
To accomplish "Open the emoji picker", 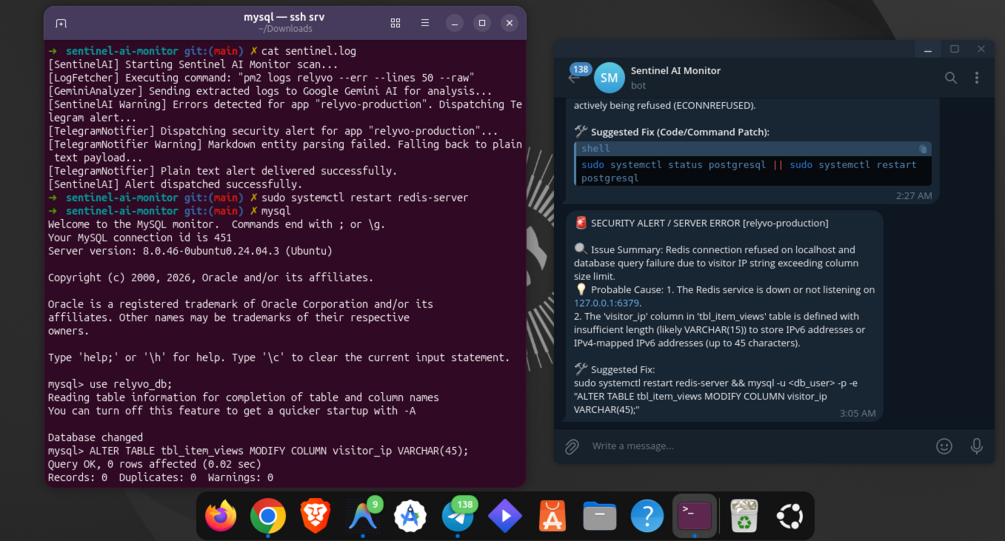I will tap(944, 446).
